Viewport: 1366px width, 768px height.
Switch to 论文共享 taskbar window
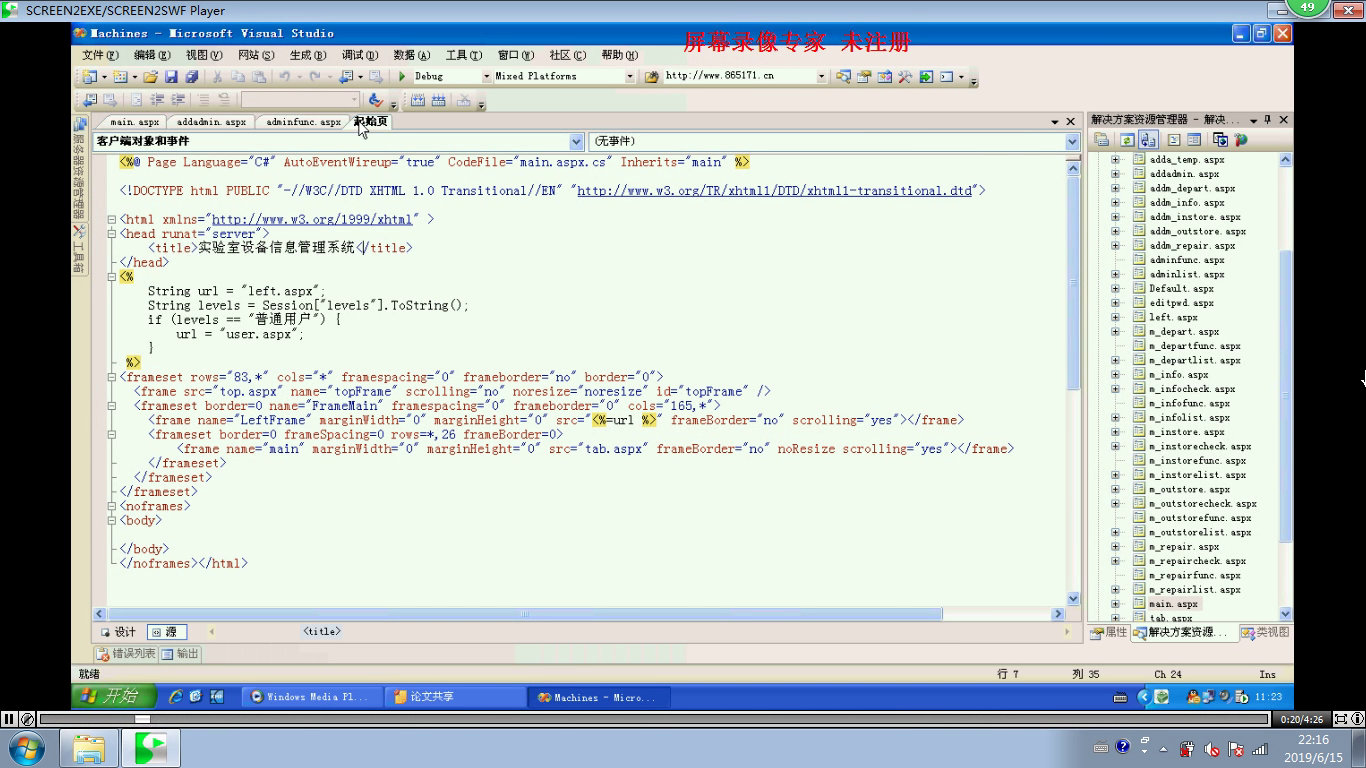[456, 697]
